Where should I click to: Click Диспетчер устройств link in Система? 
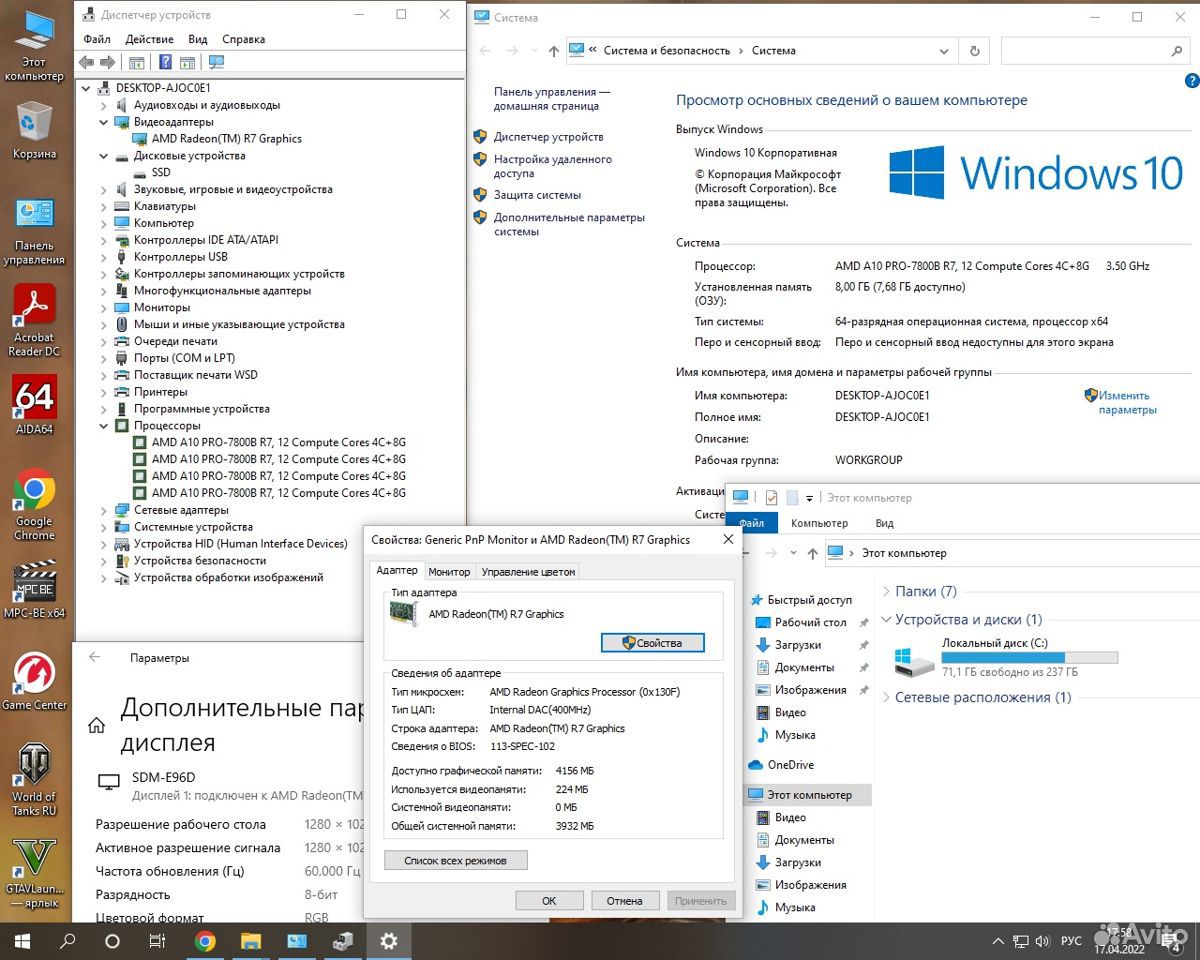pos(548,136)
